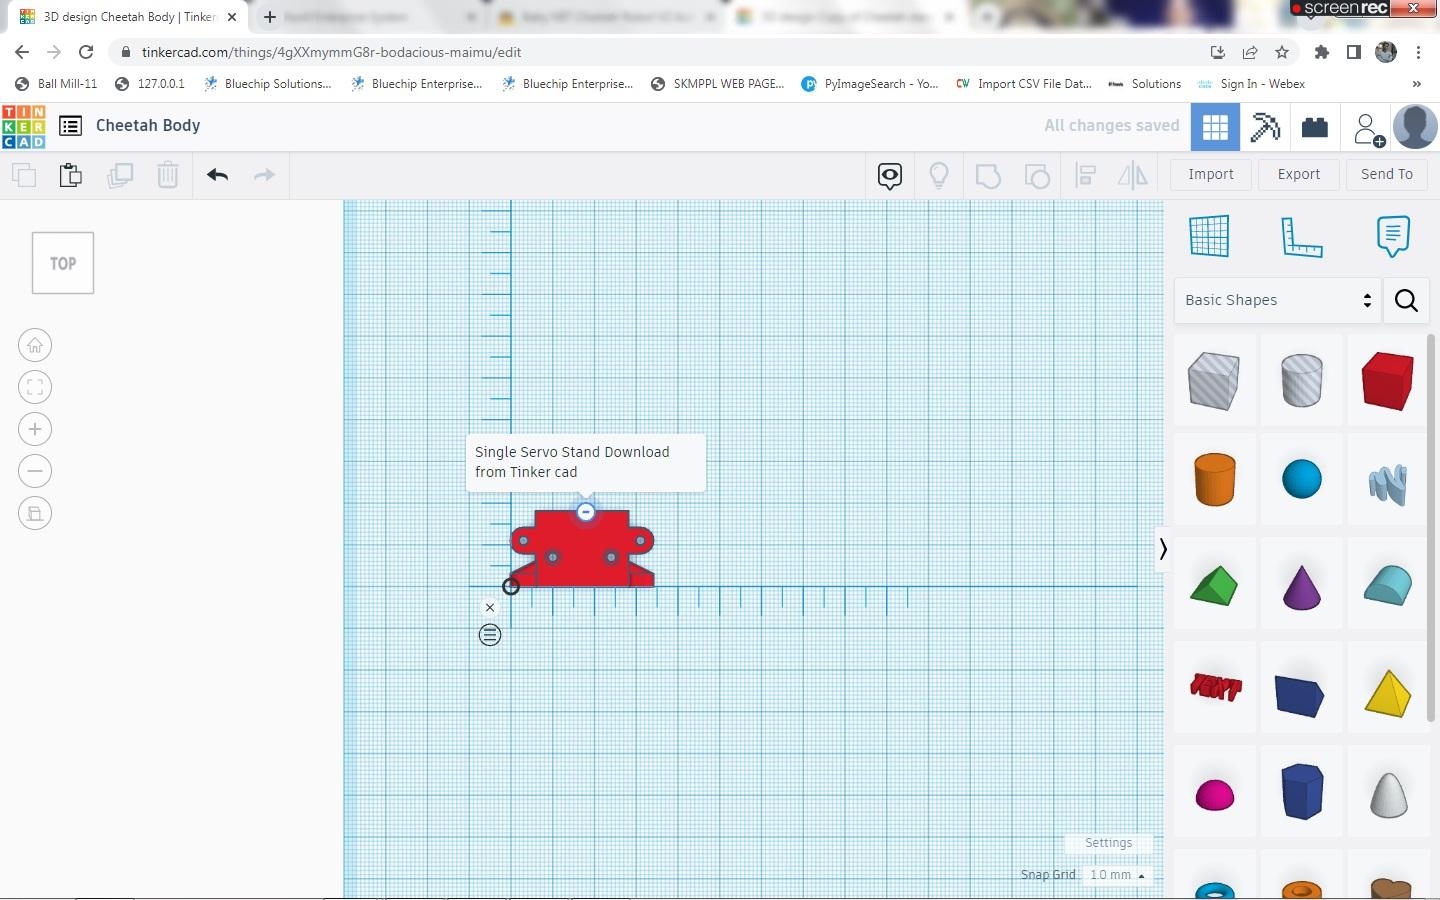Viewport: 1440px width, 900px height.
Task: Undo the last action
Action: [218, 175]
